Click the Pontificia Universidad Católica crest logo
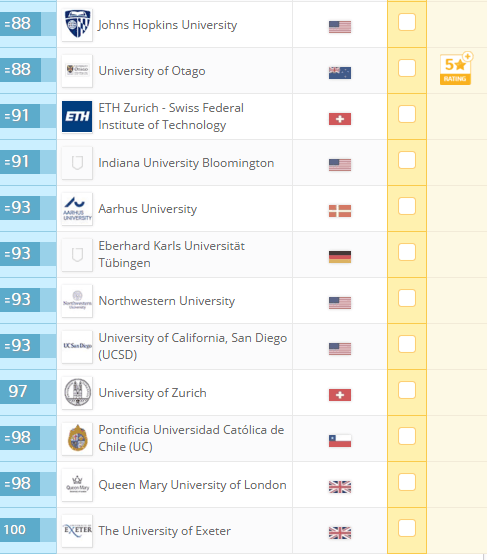Screen dimensions: 489x560 click(77, 438)
